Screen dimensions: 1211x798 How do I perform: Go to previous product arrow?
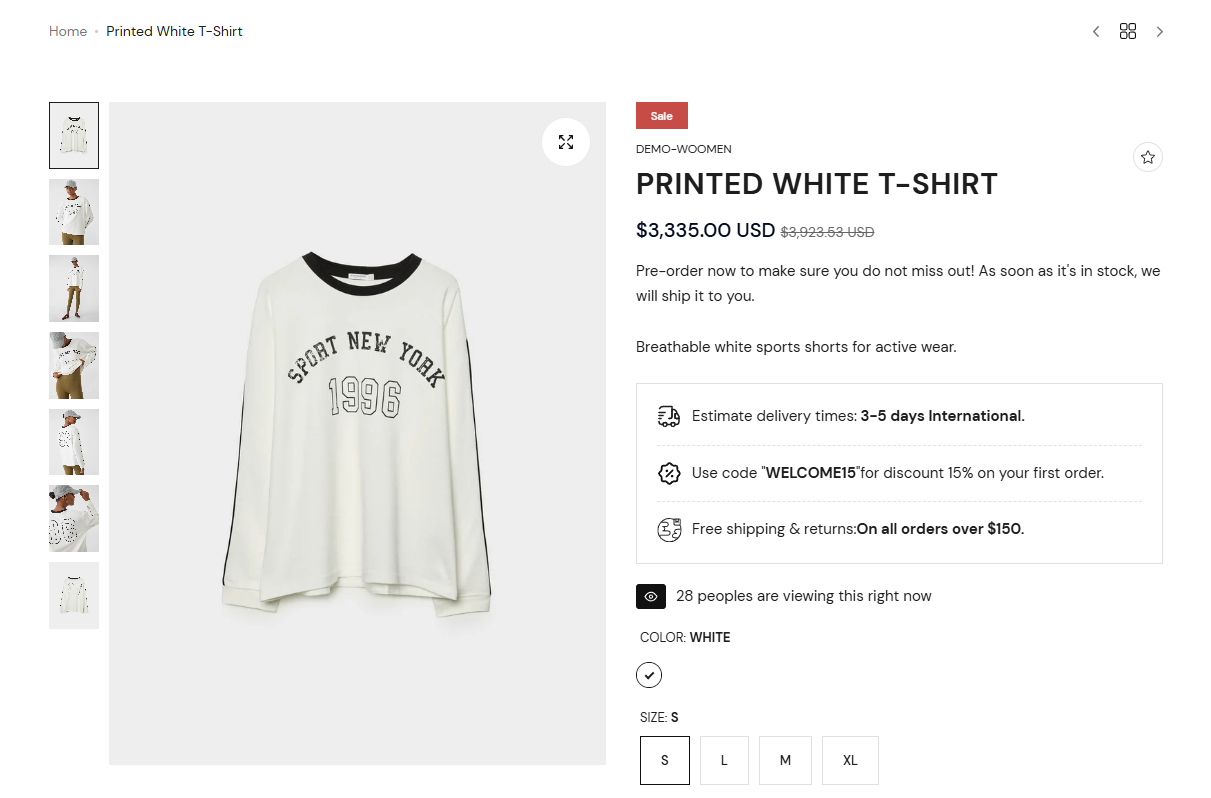1096,31
